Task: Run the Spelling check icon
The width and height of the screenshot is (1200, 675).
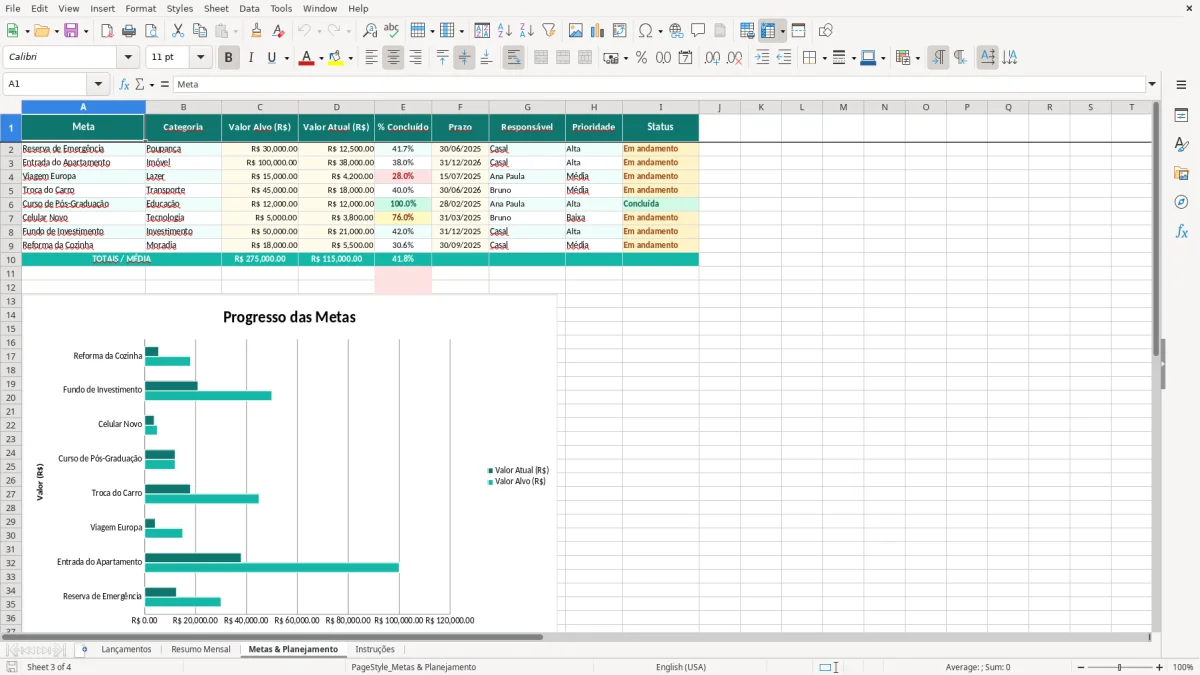Action: [391, 31]
